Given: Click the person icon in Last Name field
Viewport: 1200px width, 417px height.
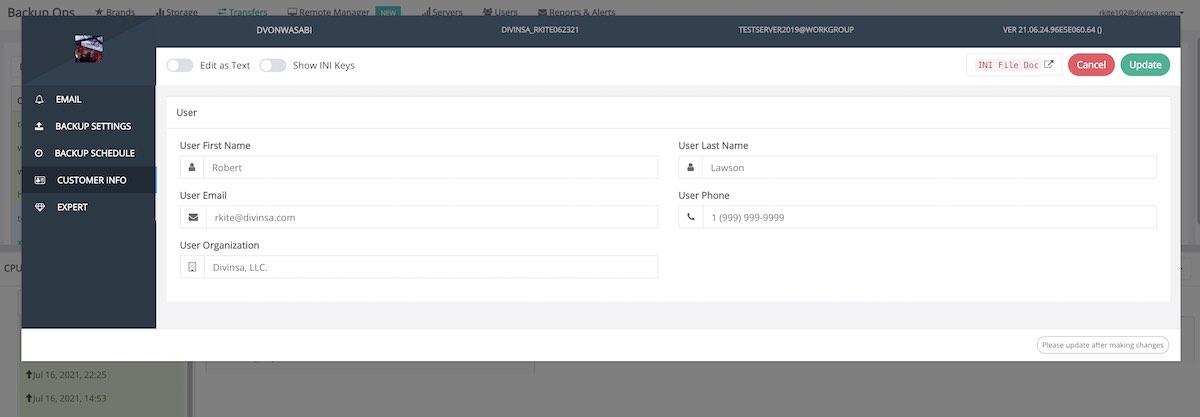Looking at the screenshot, I should [x=690, y=168].
